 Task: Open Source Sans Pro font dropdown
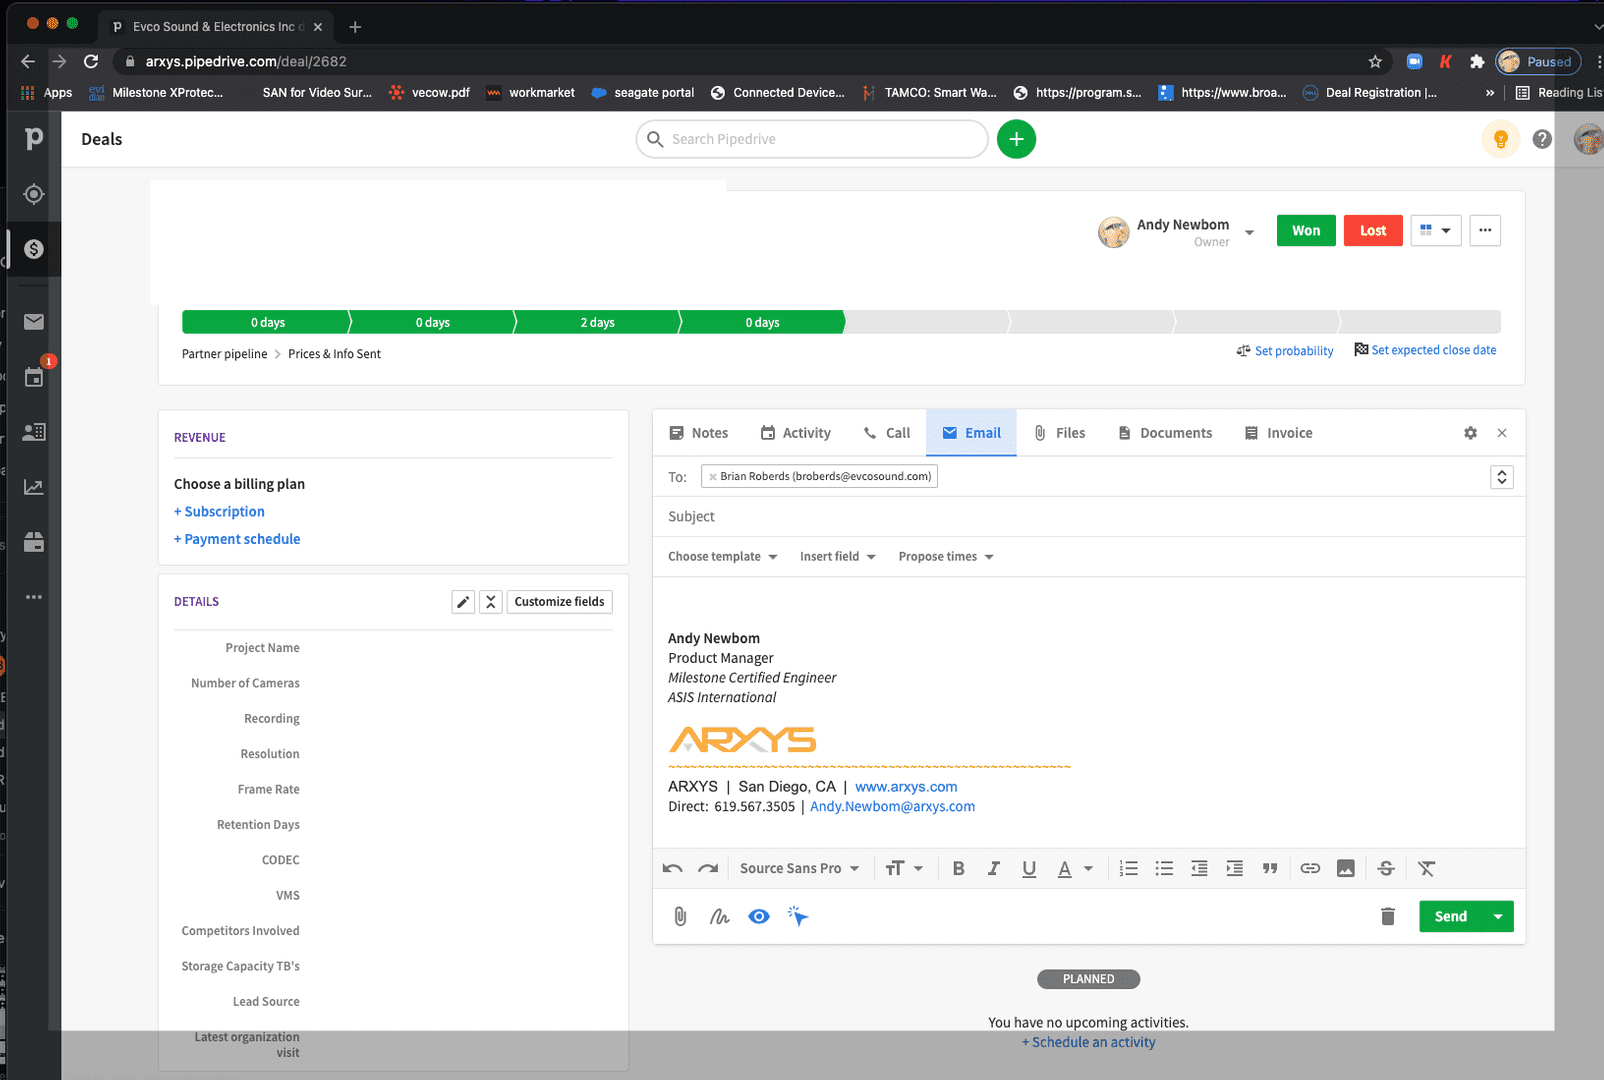[x=799, y=868]
